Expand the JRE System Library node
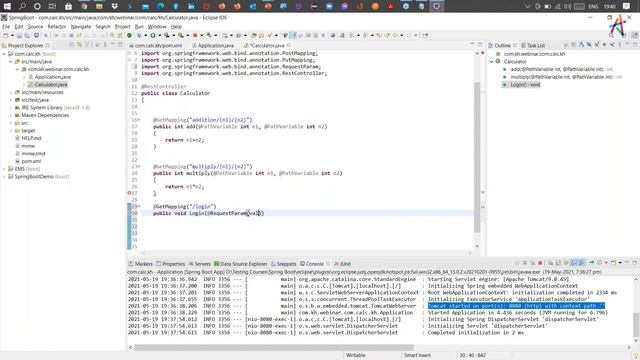Screen dimensions: 640x360 [11, 108]
